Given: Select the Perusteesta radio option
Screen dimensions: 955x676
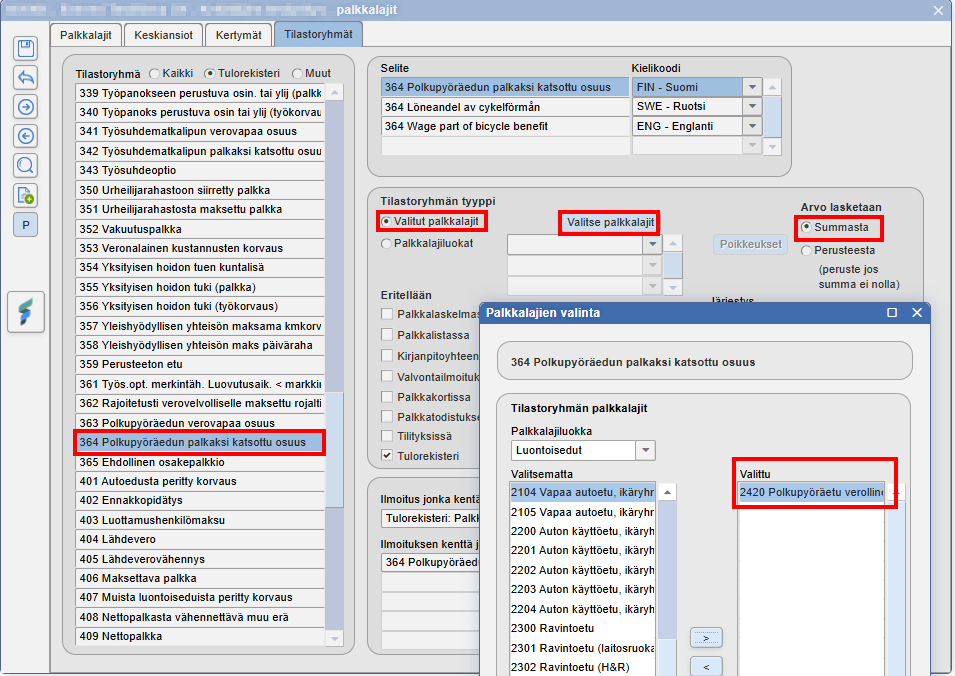Looking at the screenshot, I should point(806,250).
